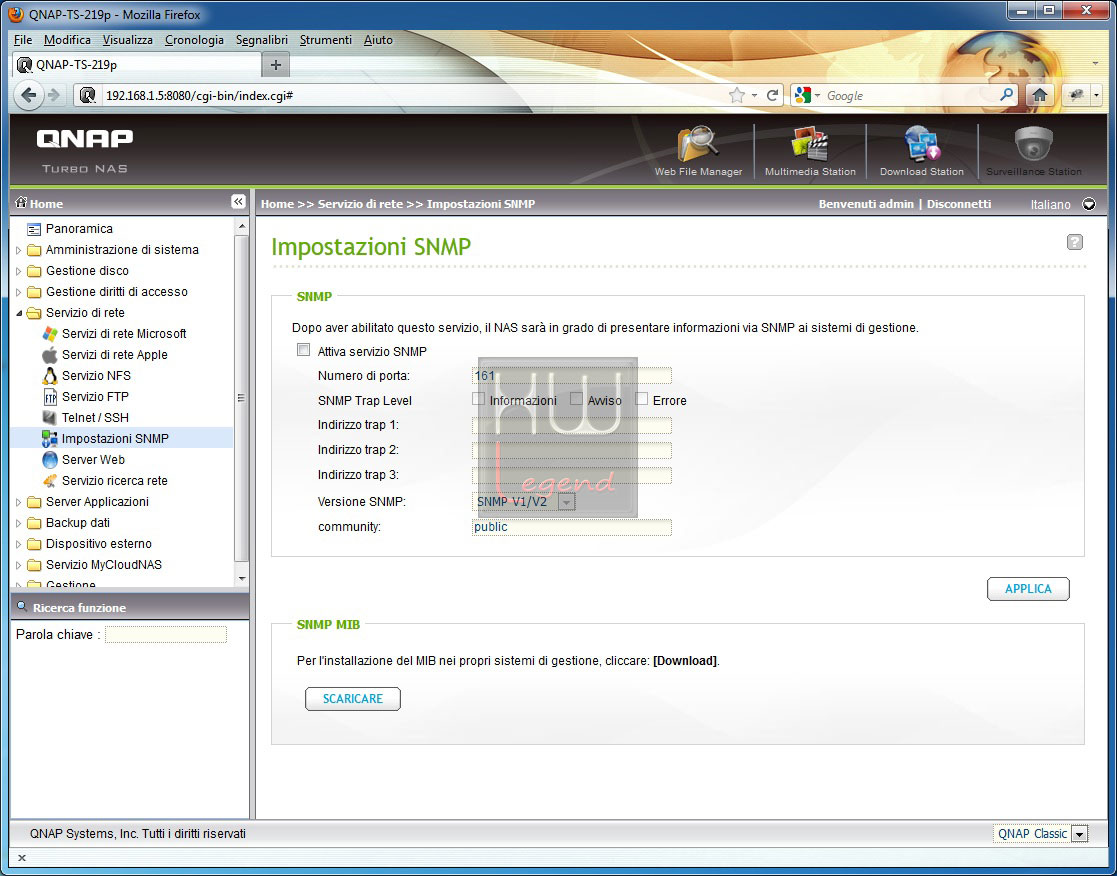Viewport: 1117px width, 876px height.
Task: Click the Telnet / SSH icon
Action: point(50,417)
